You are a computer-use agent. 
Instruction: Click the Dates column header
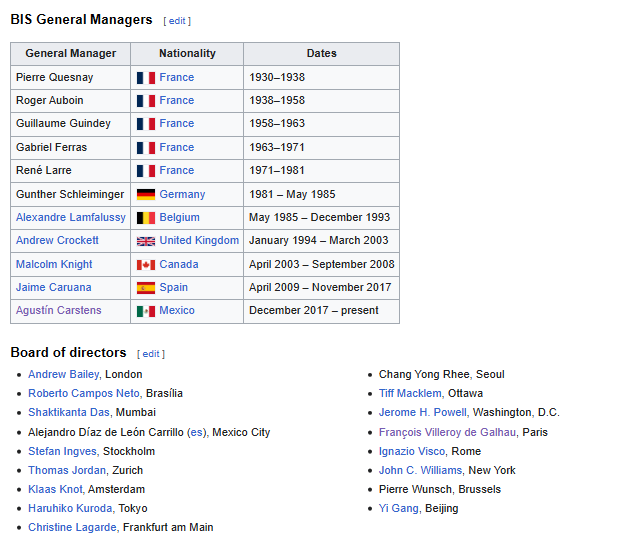point(321,54)
